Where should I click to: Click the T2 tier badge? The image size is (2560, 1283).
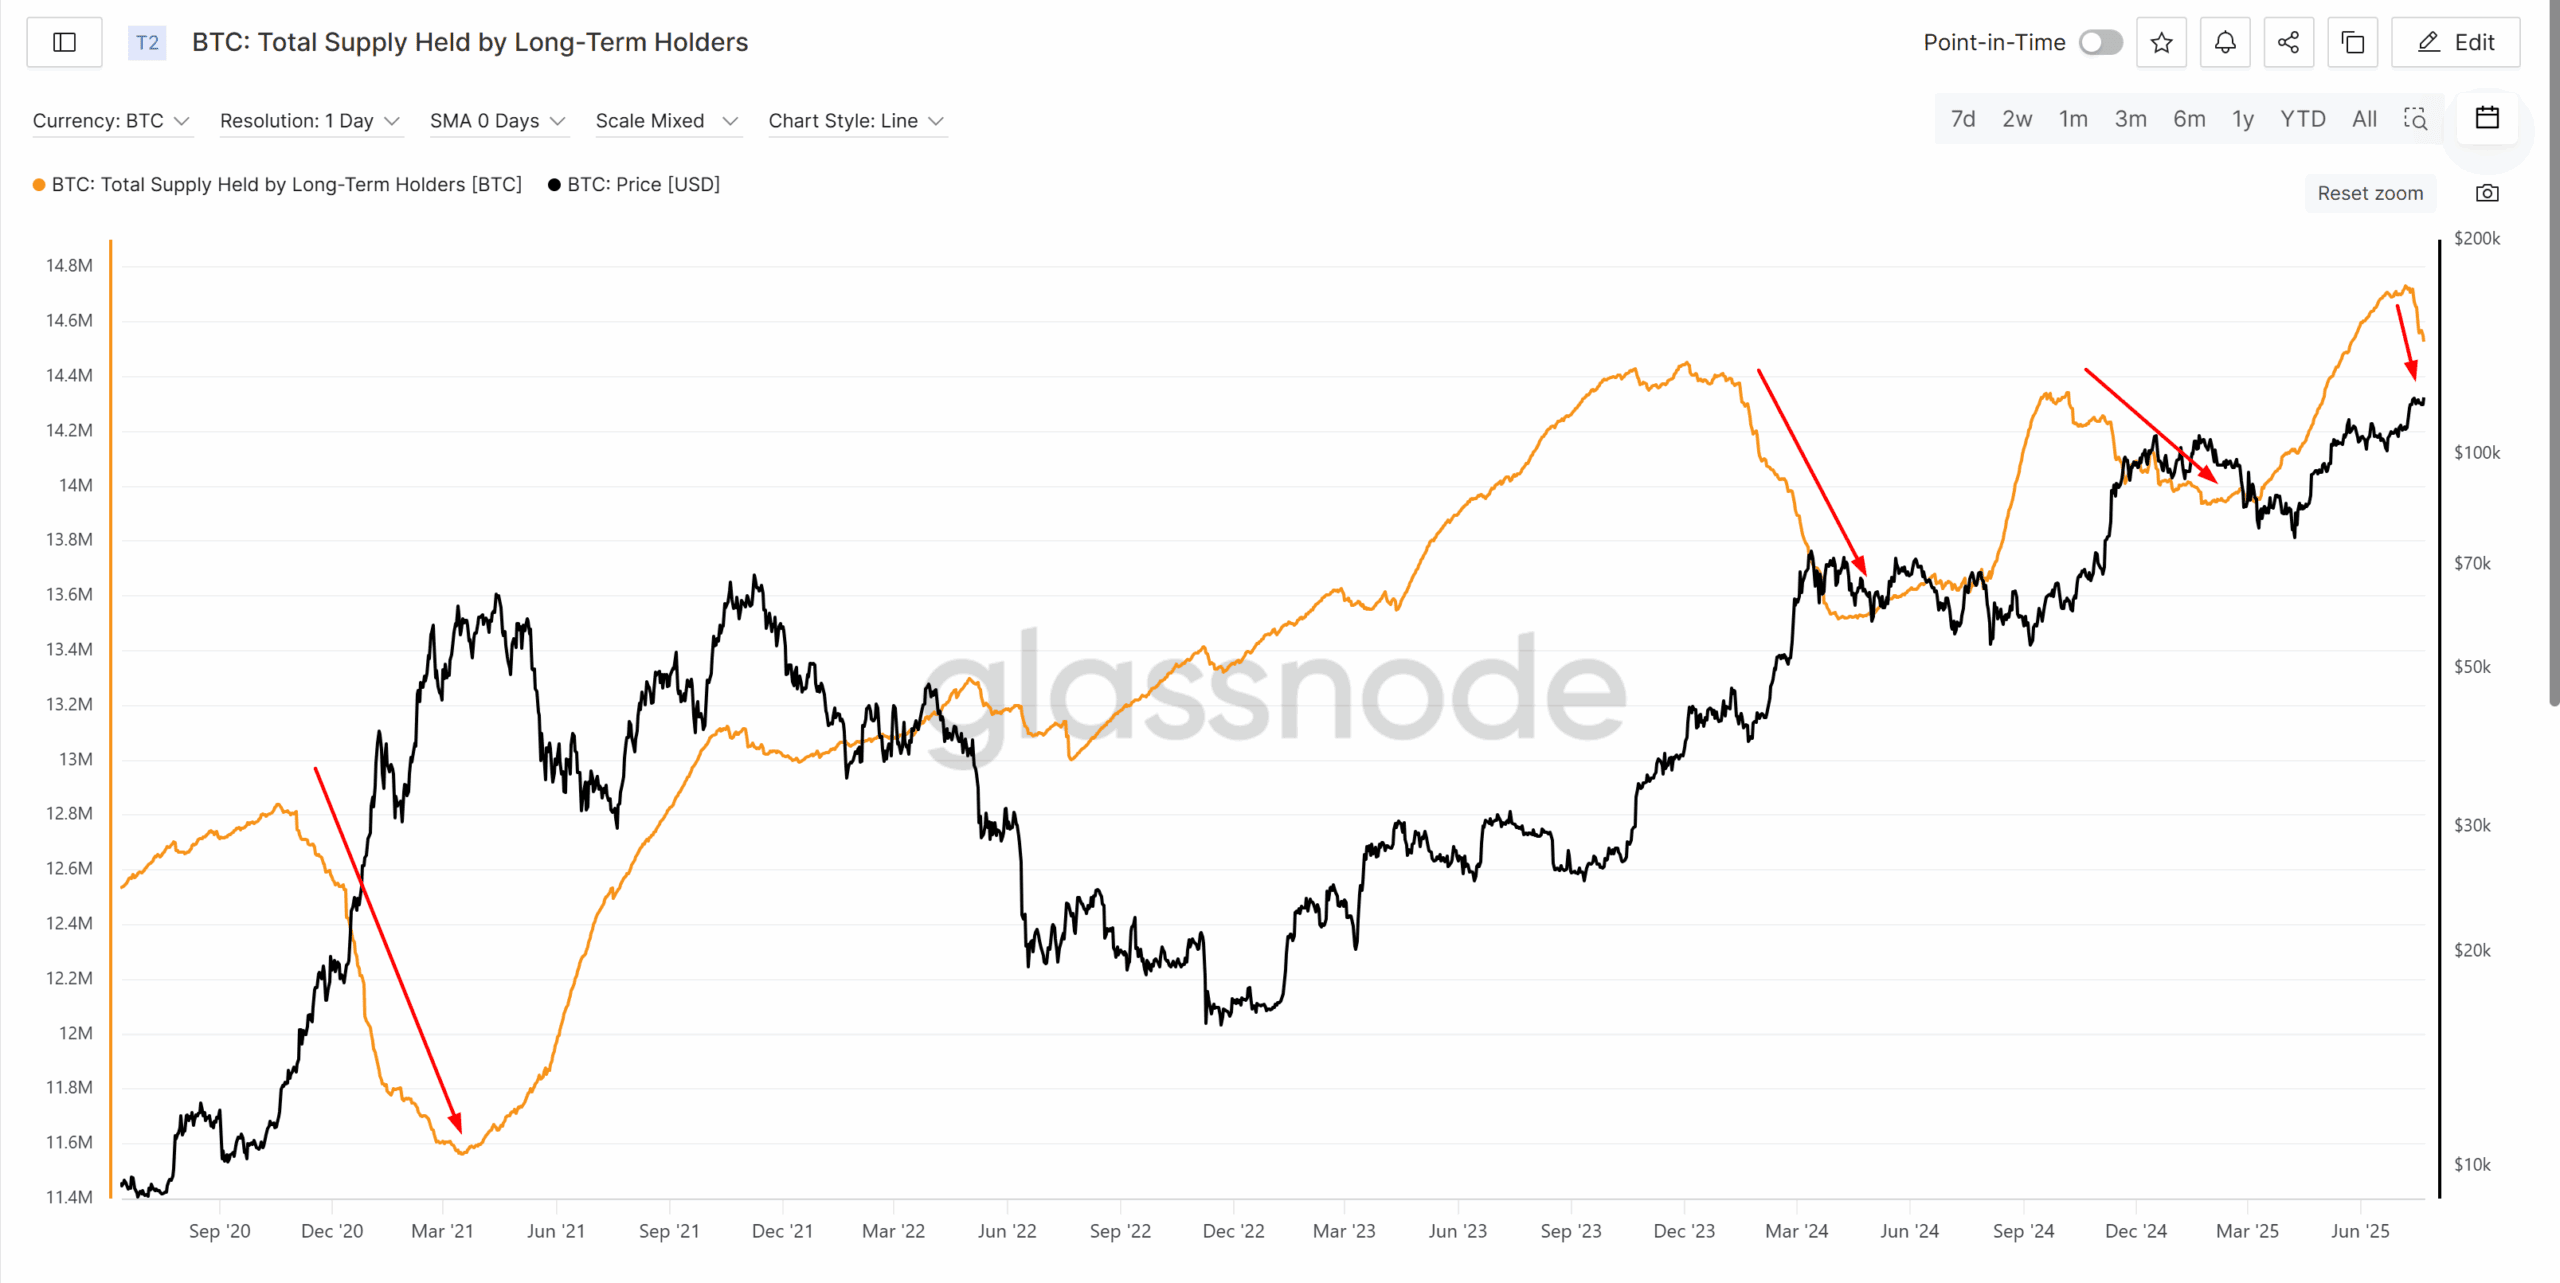pyautogui.click(x=147, y=42)
